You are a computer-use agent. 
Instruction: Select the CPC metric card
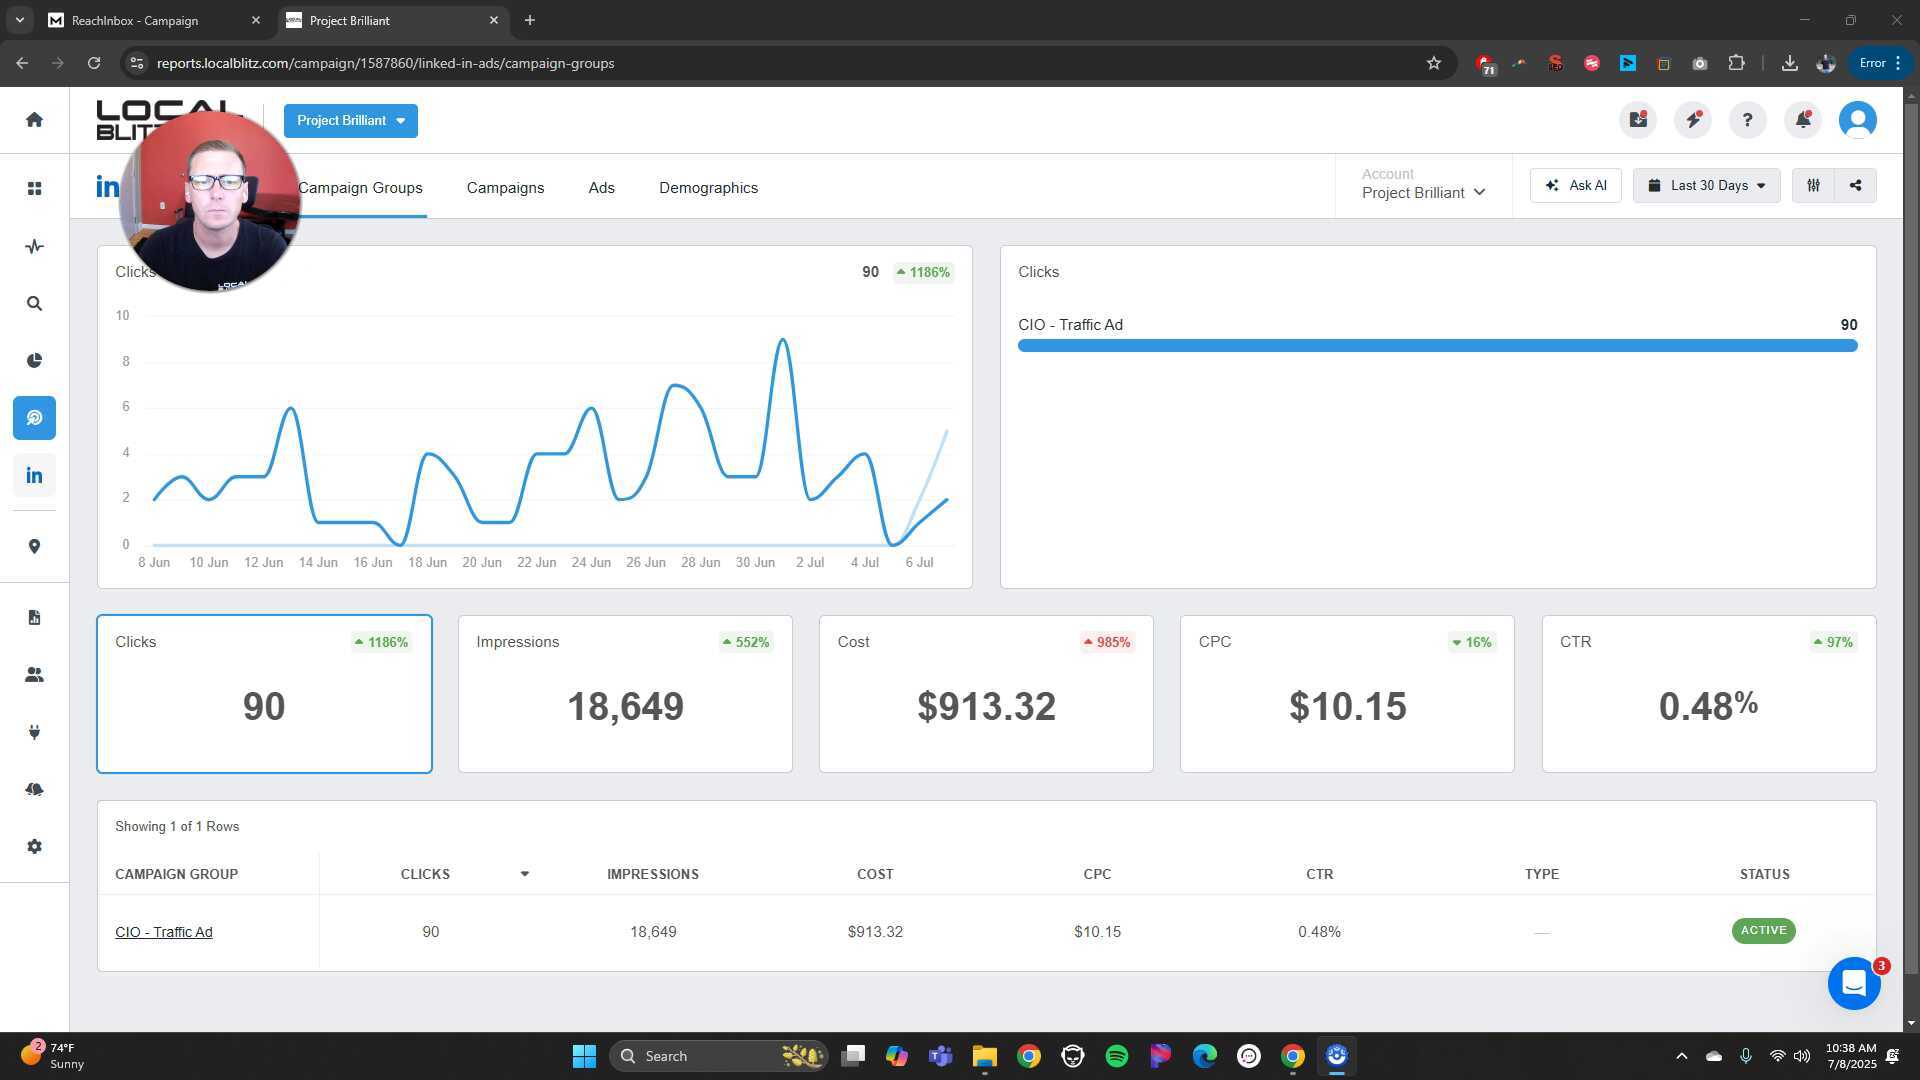(x=1347, y=694)
